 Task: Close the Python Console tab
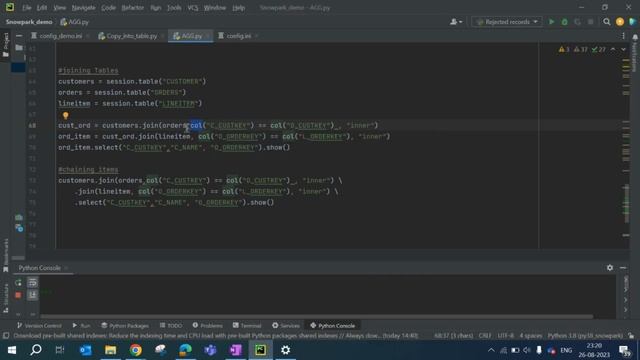coord(66,268)
